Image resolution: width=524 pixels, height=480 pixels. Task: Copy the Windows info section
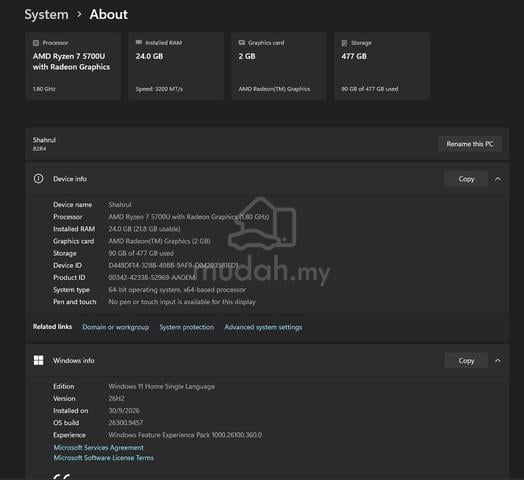coord(466,361)
